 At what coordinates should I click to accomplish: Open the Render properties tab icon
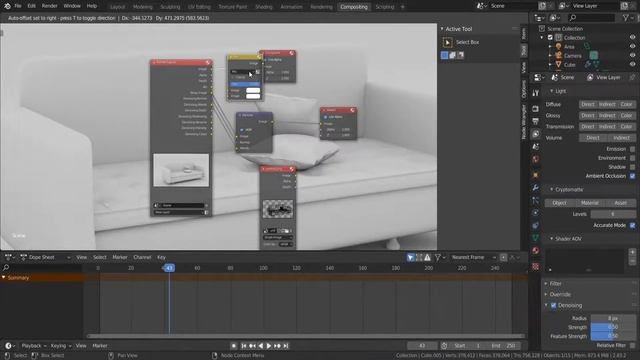(x=536, y=109)
